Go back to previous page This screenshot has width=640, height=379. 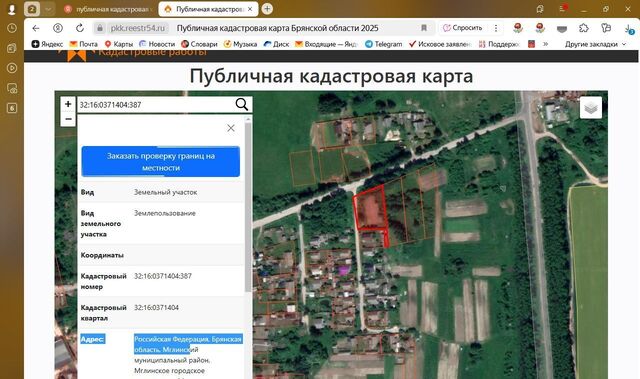pos(36,28)
